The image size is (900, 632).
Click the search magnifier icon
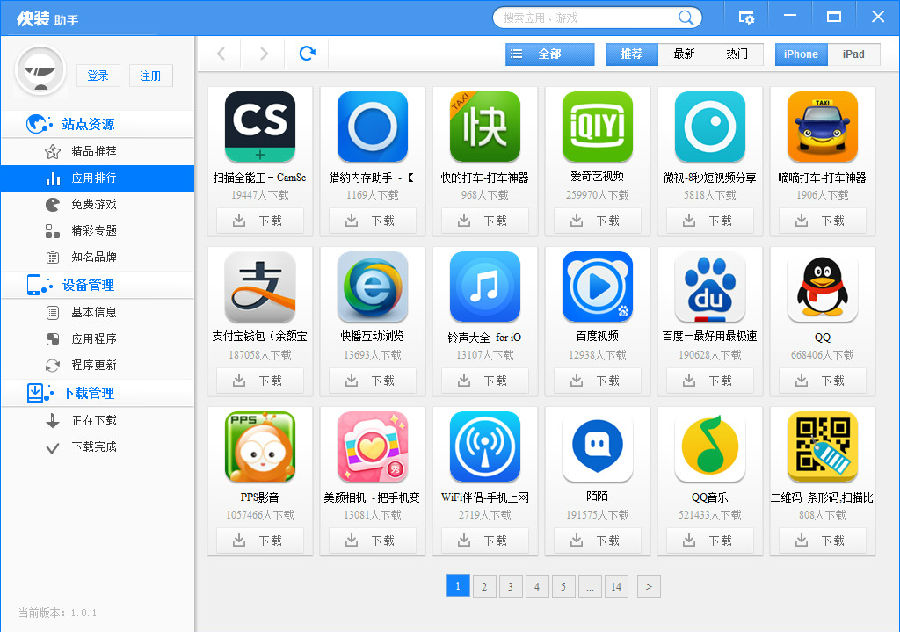point(686,16)
